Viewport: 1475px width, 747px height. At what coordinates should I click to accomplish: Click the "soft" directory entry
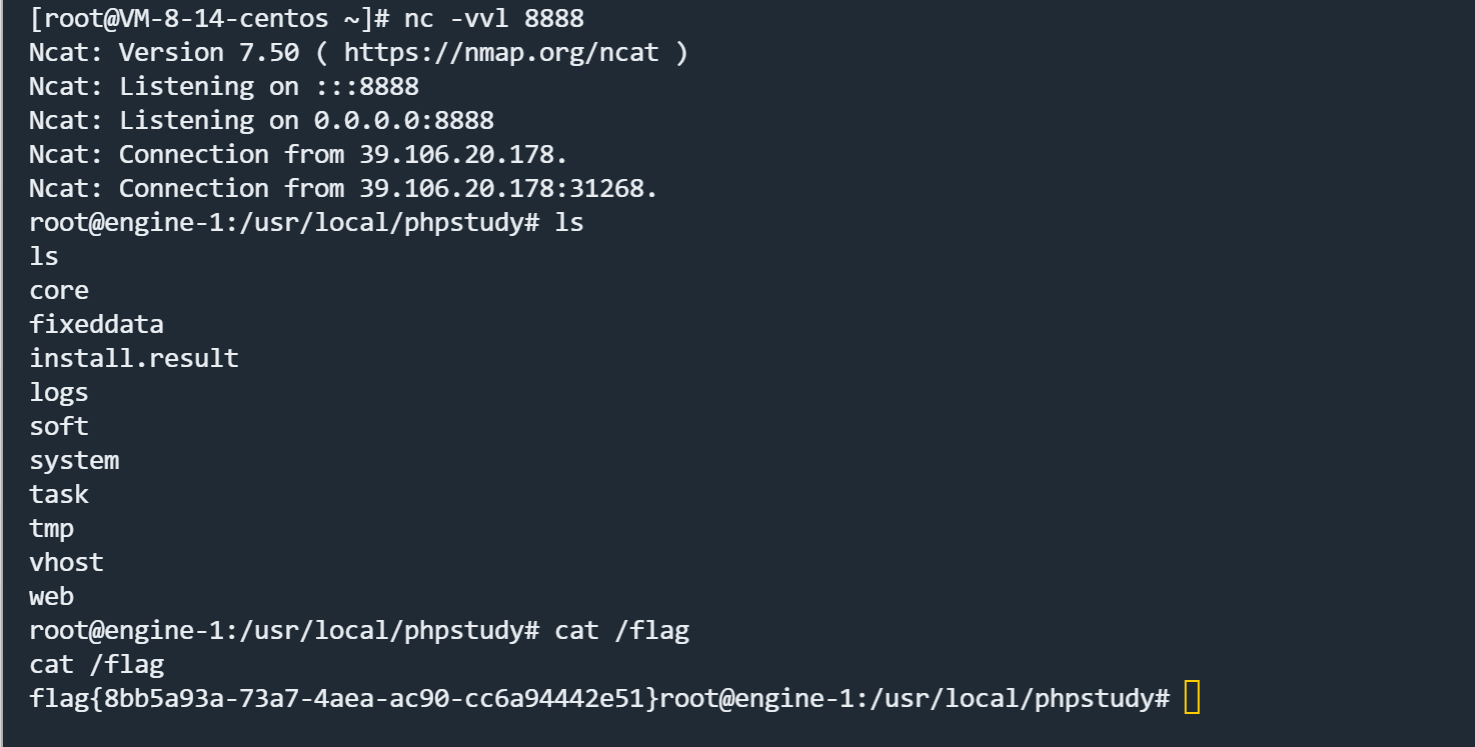coord(59,426)
